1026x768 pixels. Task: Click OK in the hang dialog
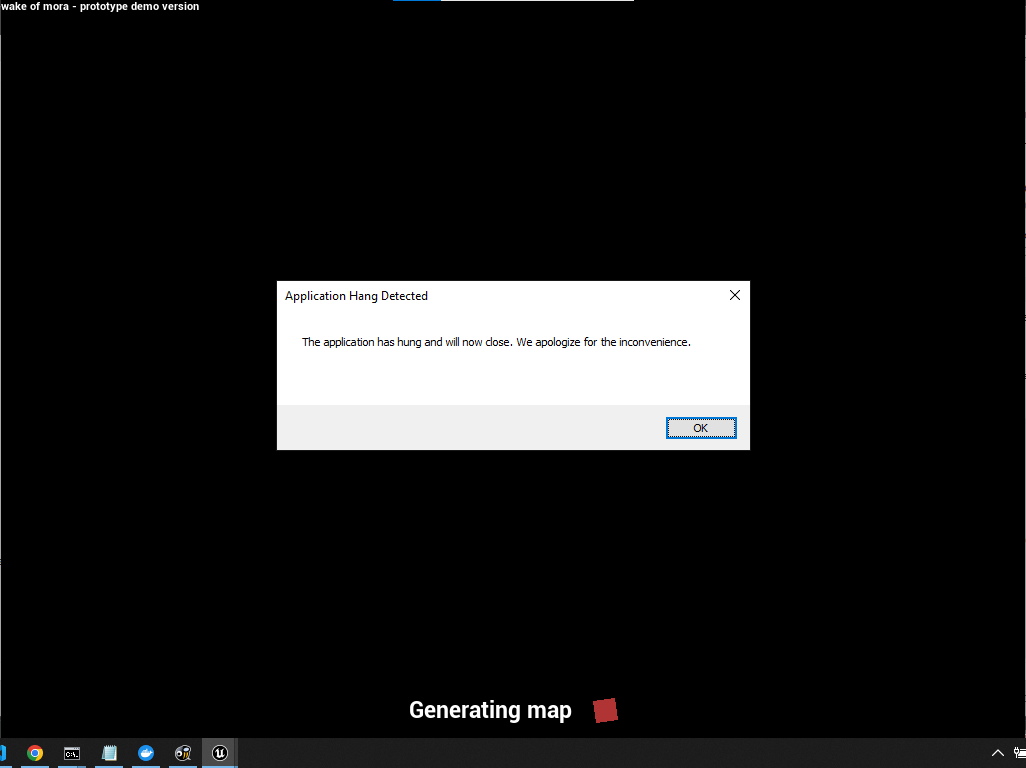point(701,428)
